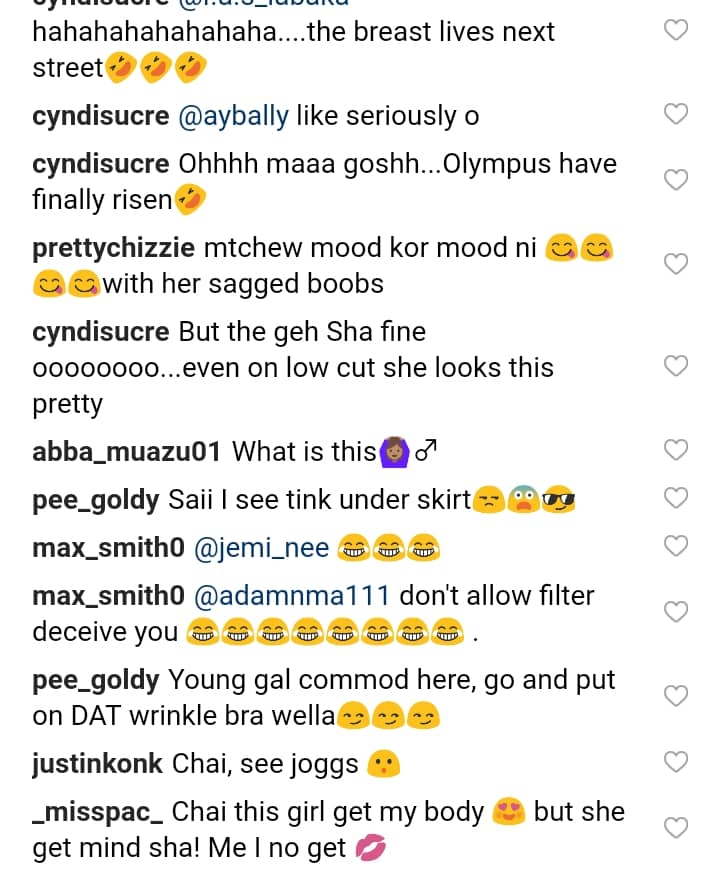Like pee_goldy's "Saii I see tink" comment
The width and height of the screenshot is (720, 869).
(677, 497)
